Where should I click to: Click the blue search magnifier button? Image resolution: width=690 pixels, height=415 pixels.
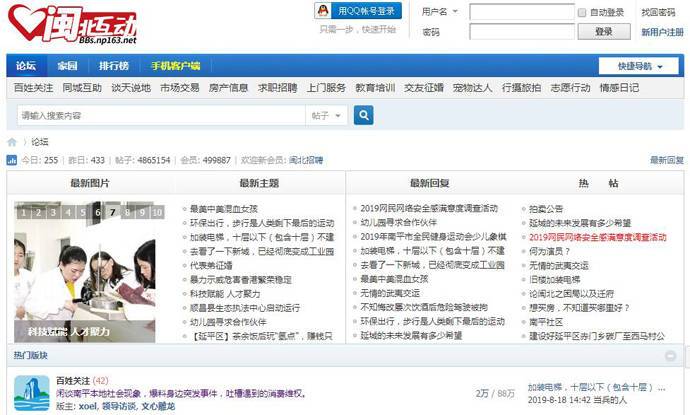pyautogui.click(x=363, y=115)
